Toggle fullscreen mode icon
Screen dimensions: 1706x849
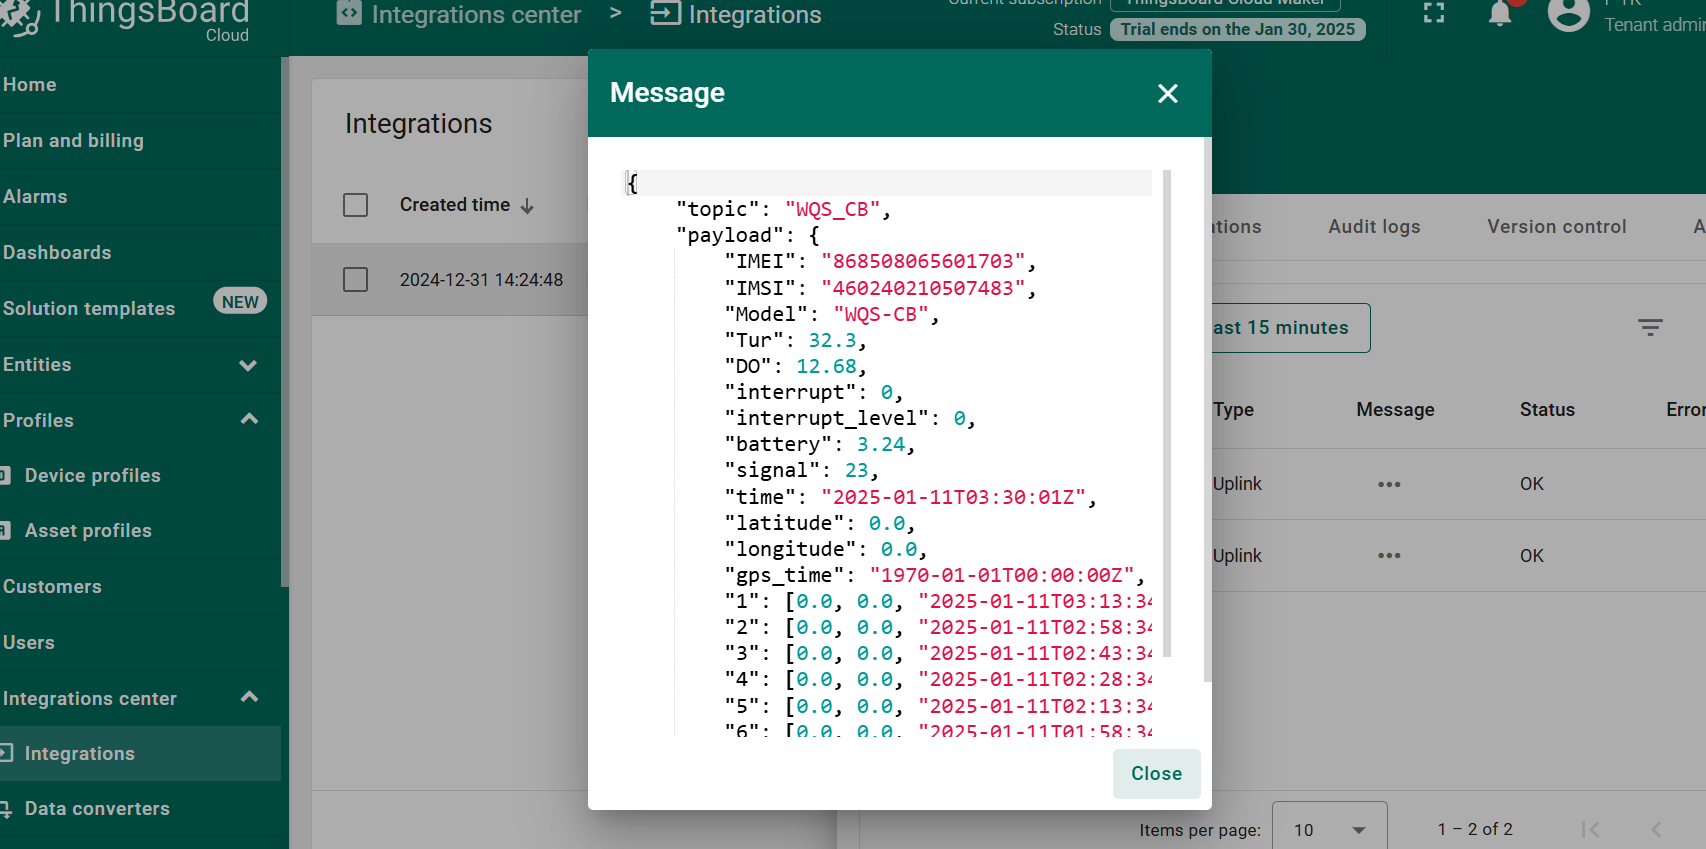pyautogui.click(x=1434, y=13)
